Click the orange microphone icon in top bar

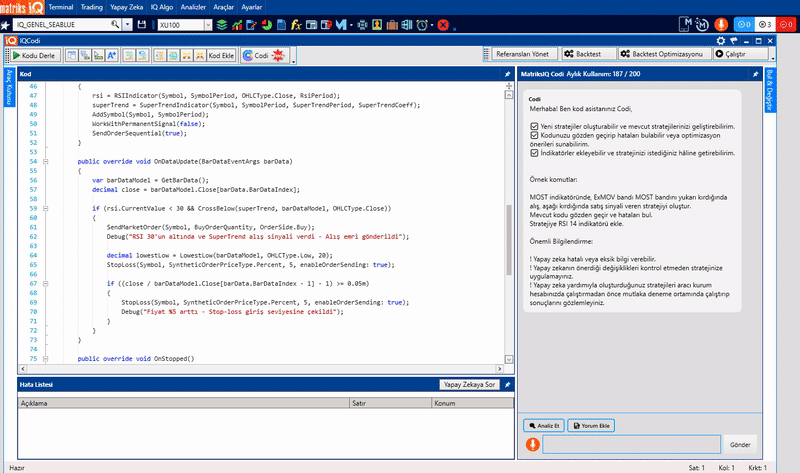721,24
